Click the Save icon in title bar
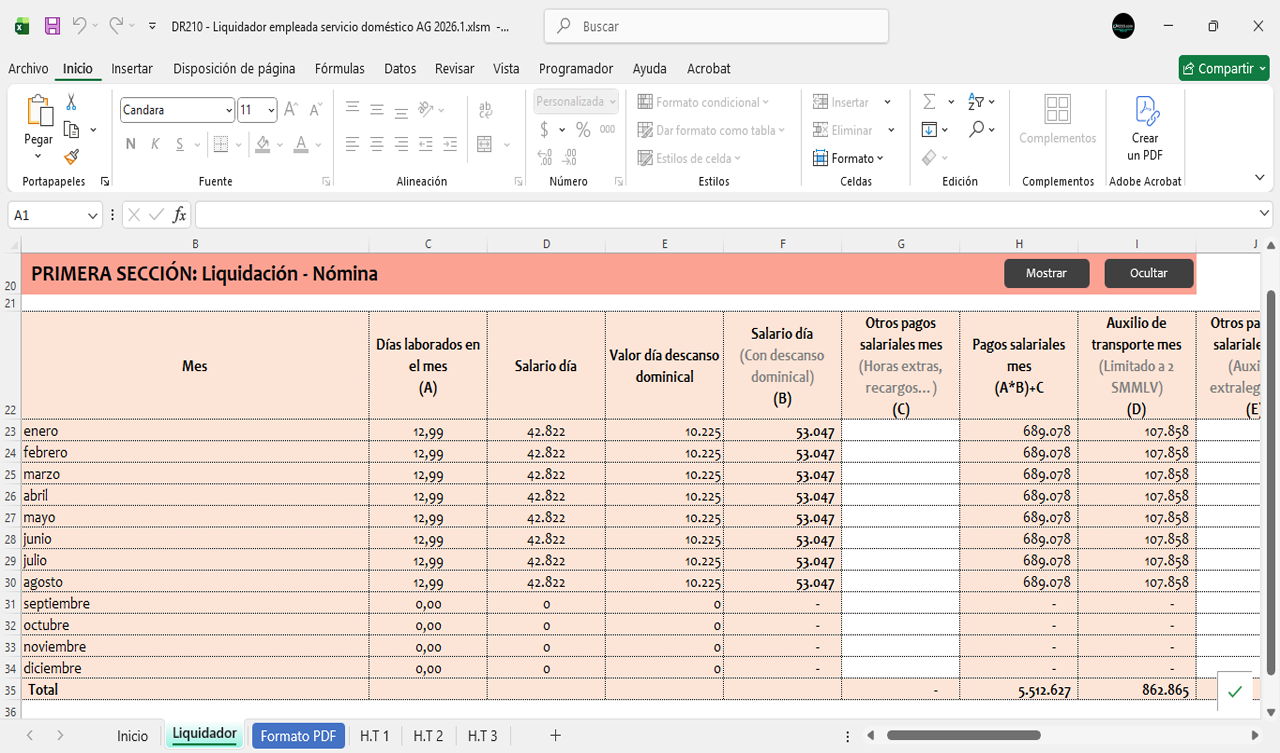 [x=53, y=27]
